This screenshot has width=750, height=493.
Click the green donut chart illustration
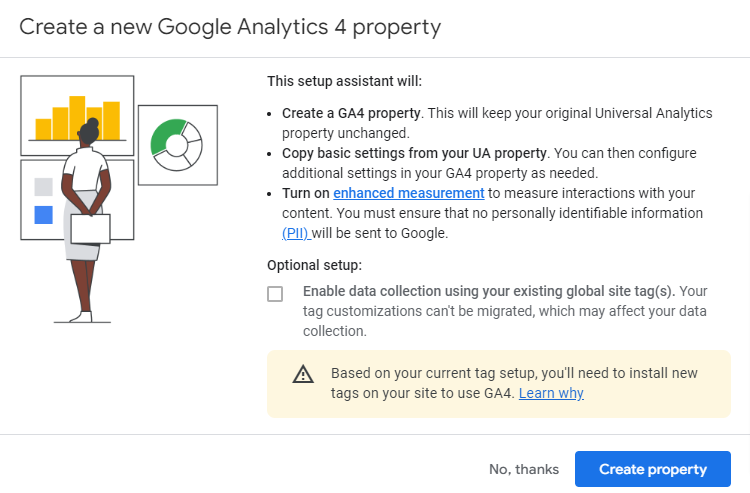click(176, 144)
